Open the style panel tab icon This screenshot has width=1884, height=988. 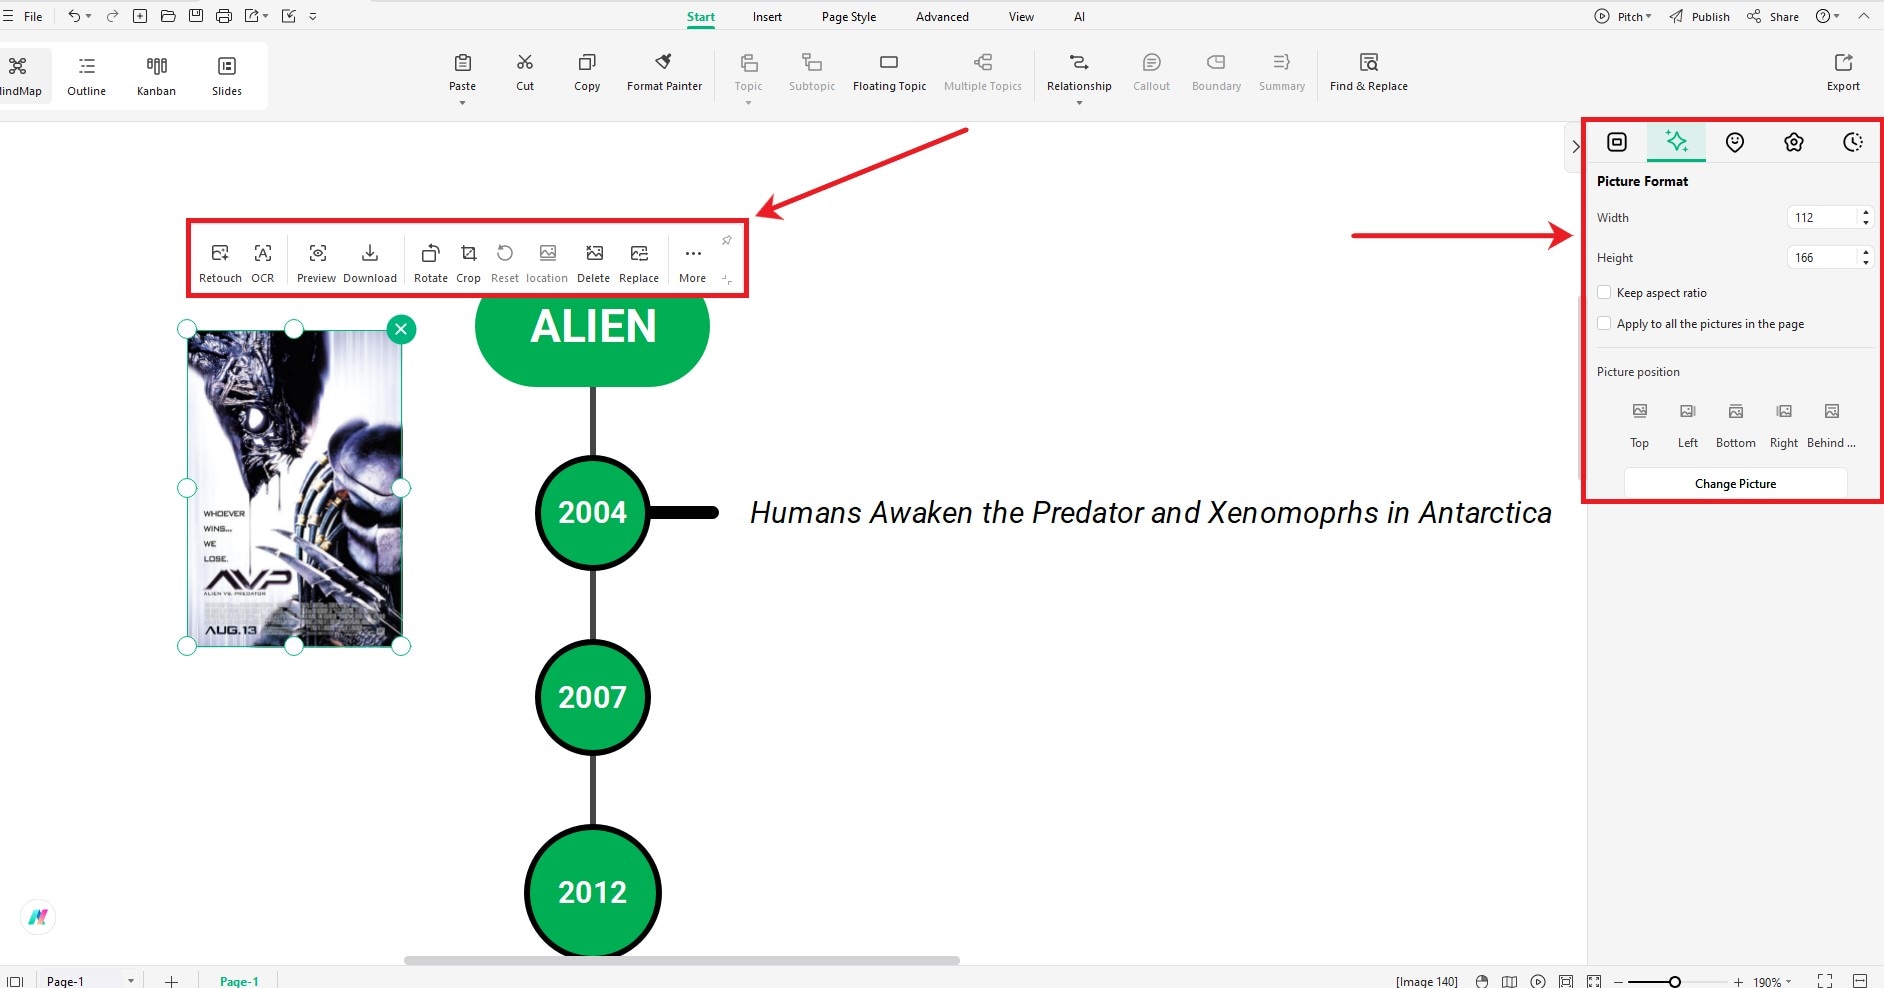click(x=1617, y=142)
